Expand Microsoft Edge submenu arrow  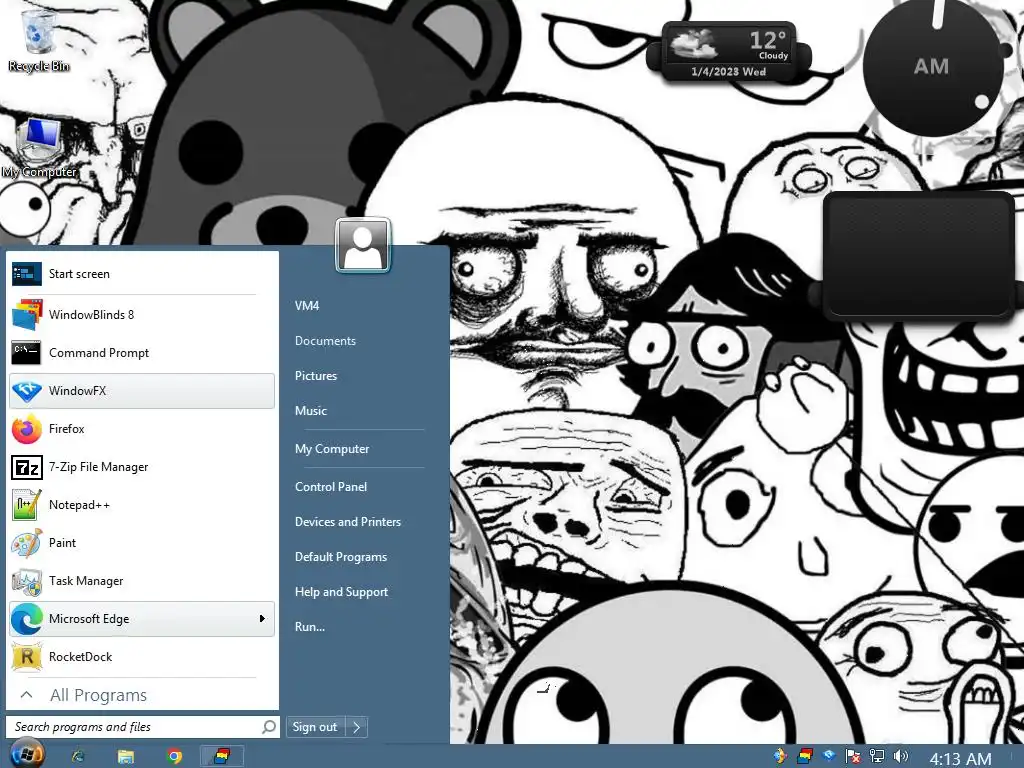[x=262, y=618]
